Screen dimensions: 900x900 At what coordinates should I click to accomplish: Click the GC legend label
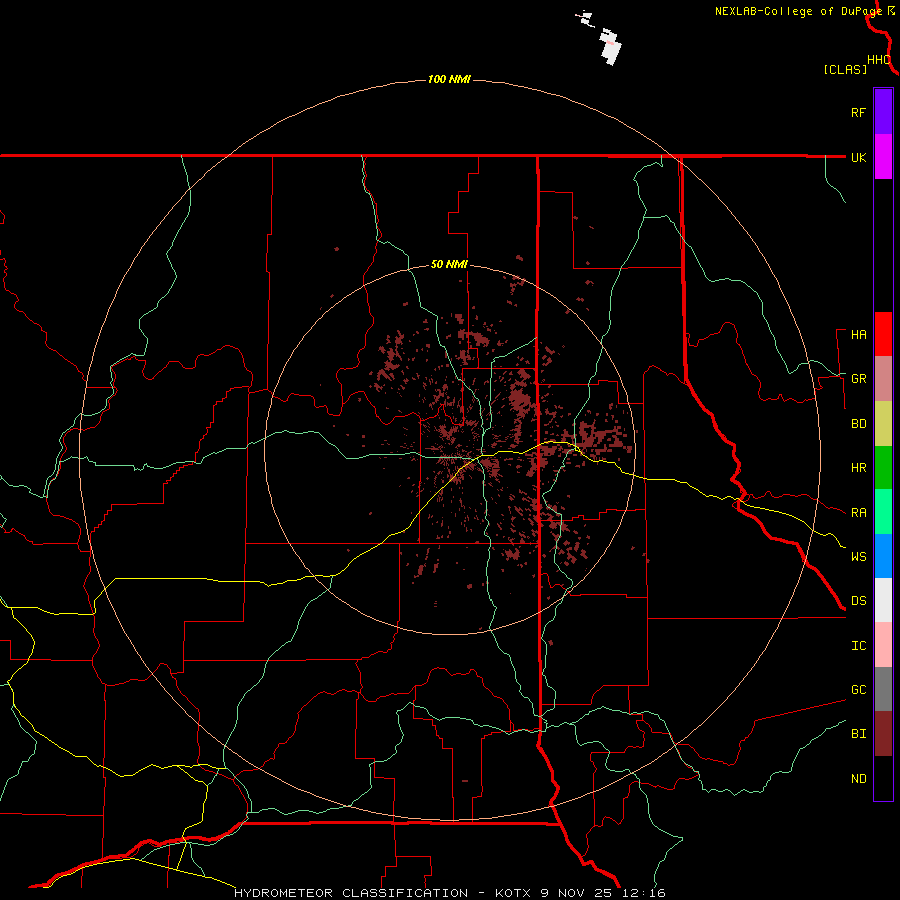point(858,690)
